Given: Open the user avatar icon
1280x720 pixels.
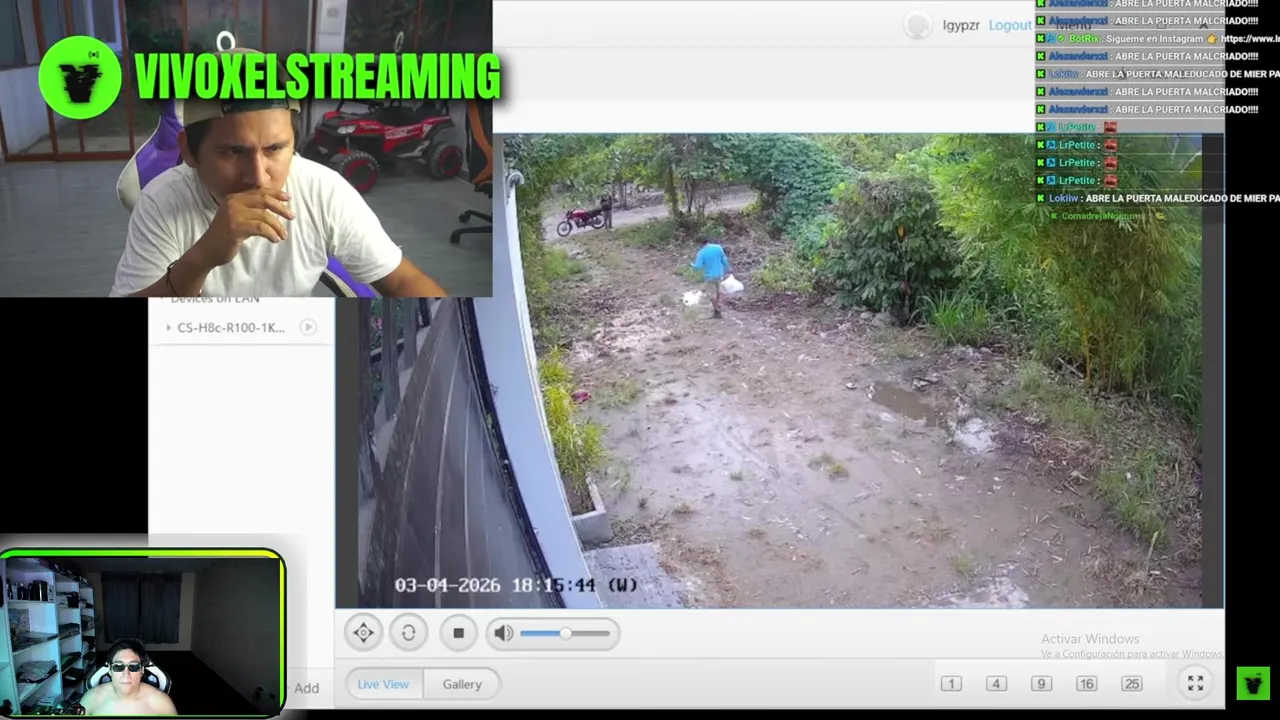Looking at the screenshot, I should pos(917,26).
